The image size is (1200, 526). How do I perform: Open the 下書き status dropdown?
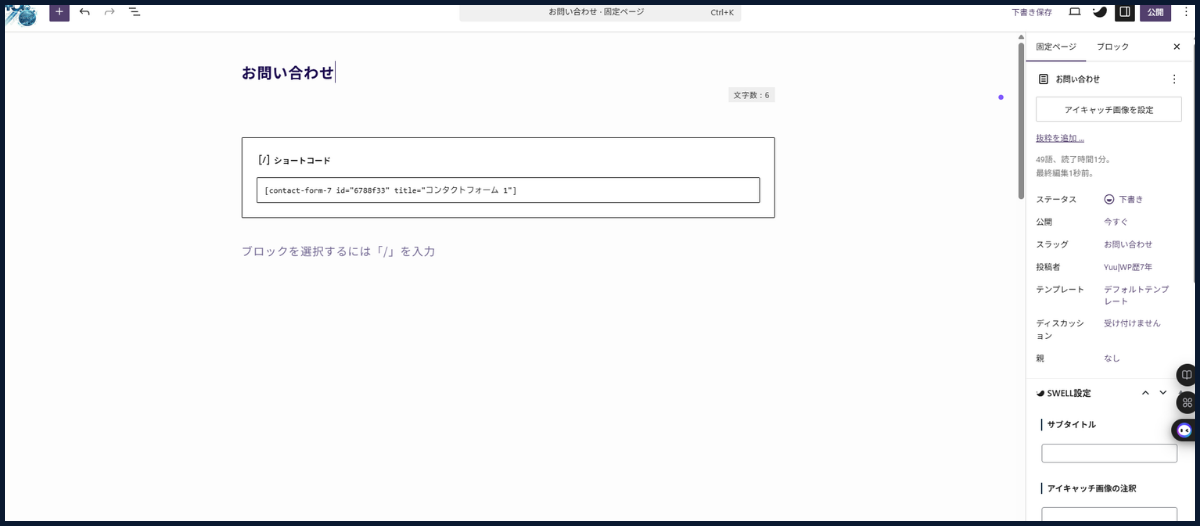(x=1126, y=199)
